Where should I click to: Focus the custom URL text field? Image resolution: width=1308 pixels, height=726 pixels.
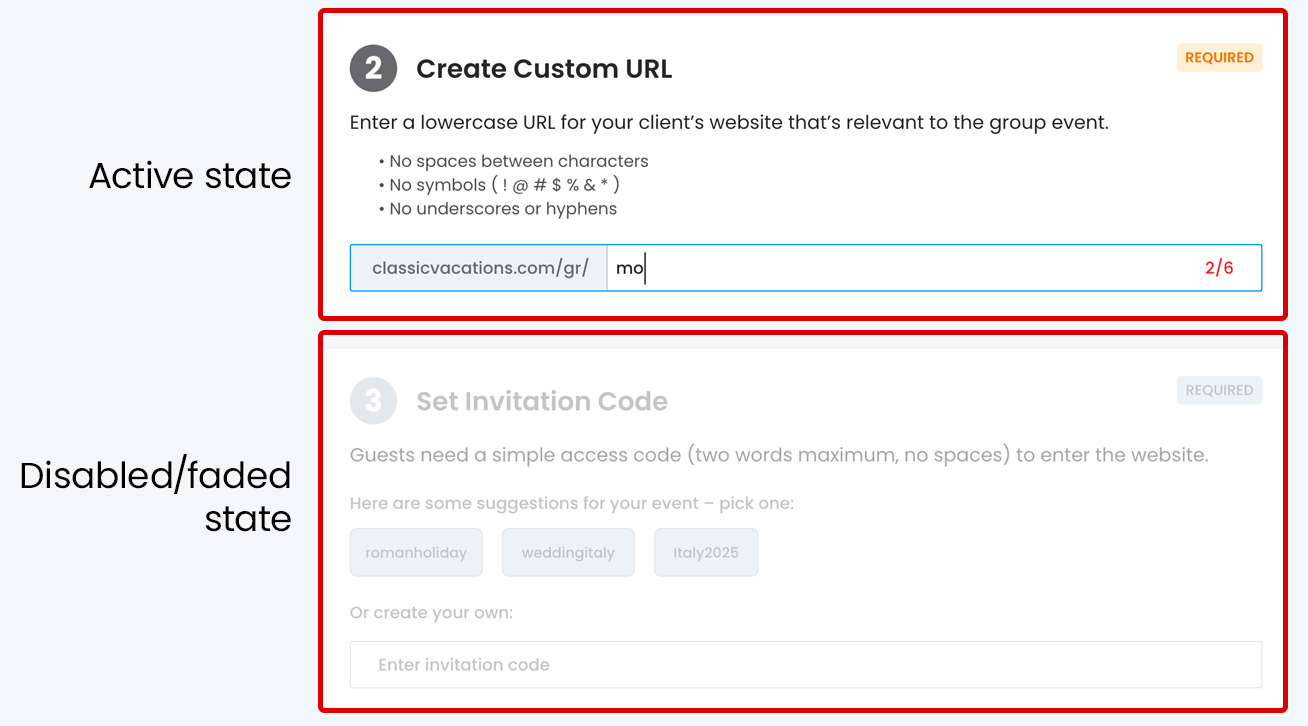pos(900,268)
